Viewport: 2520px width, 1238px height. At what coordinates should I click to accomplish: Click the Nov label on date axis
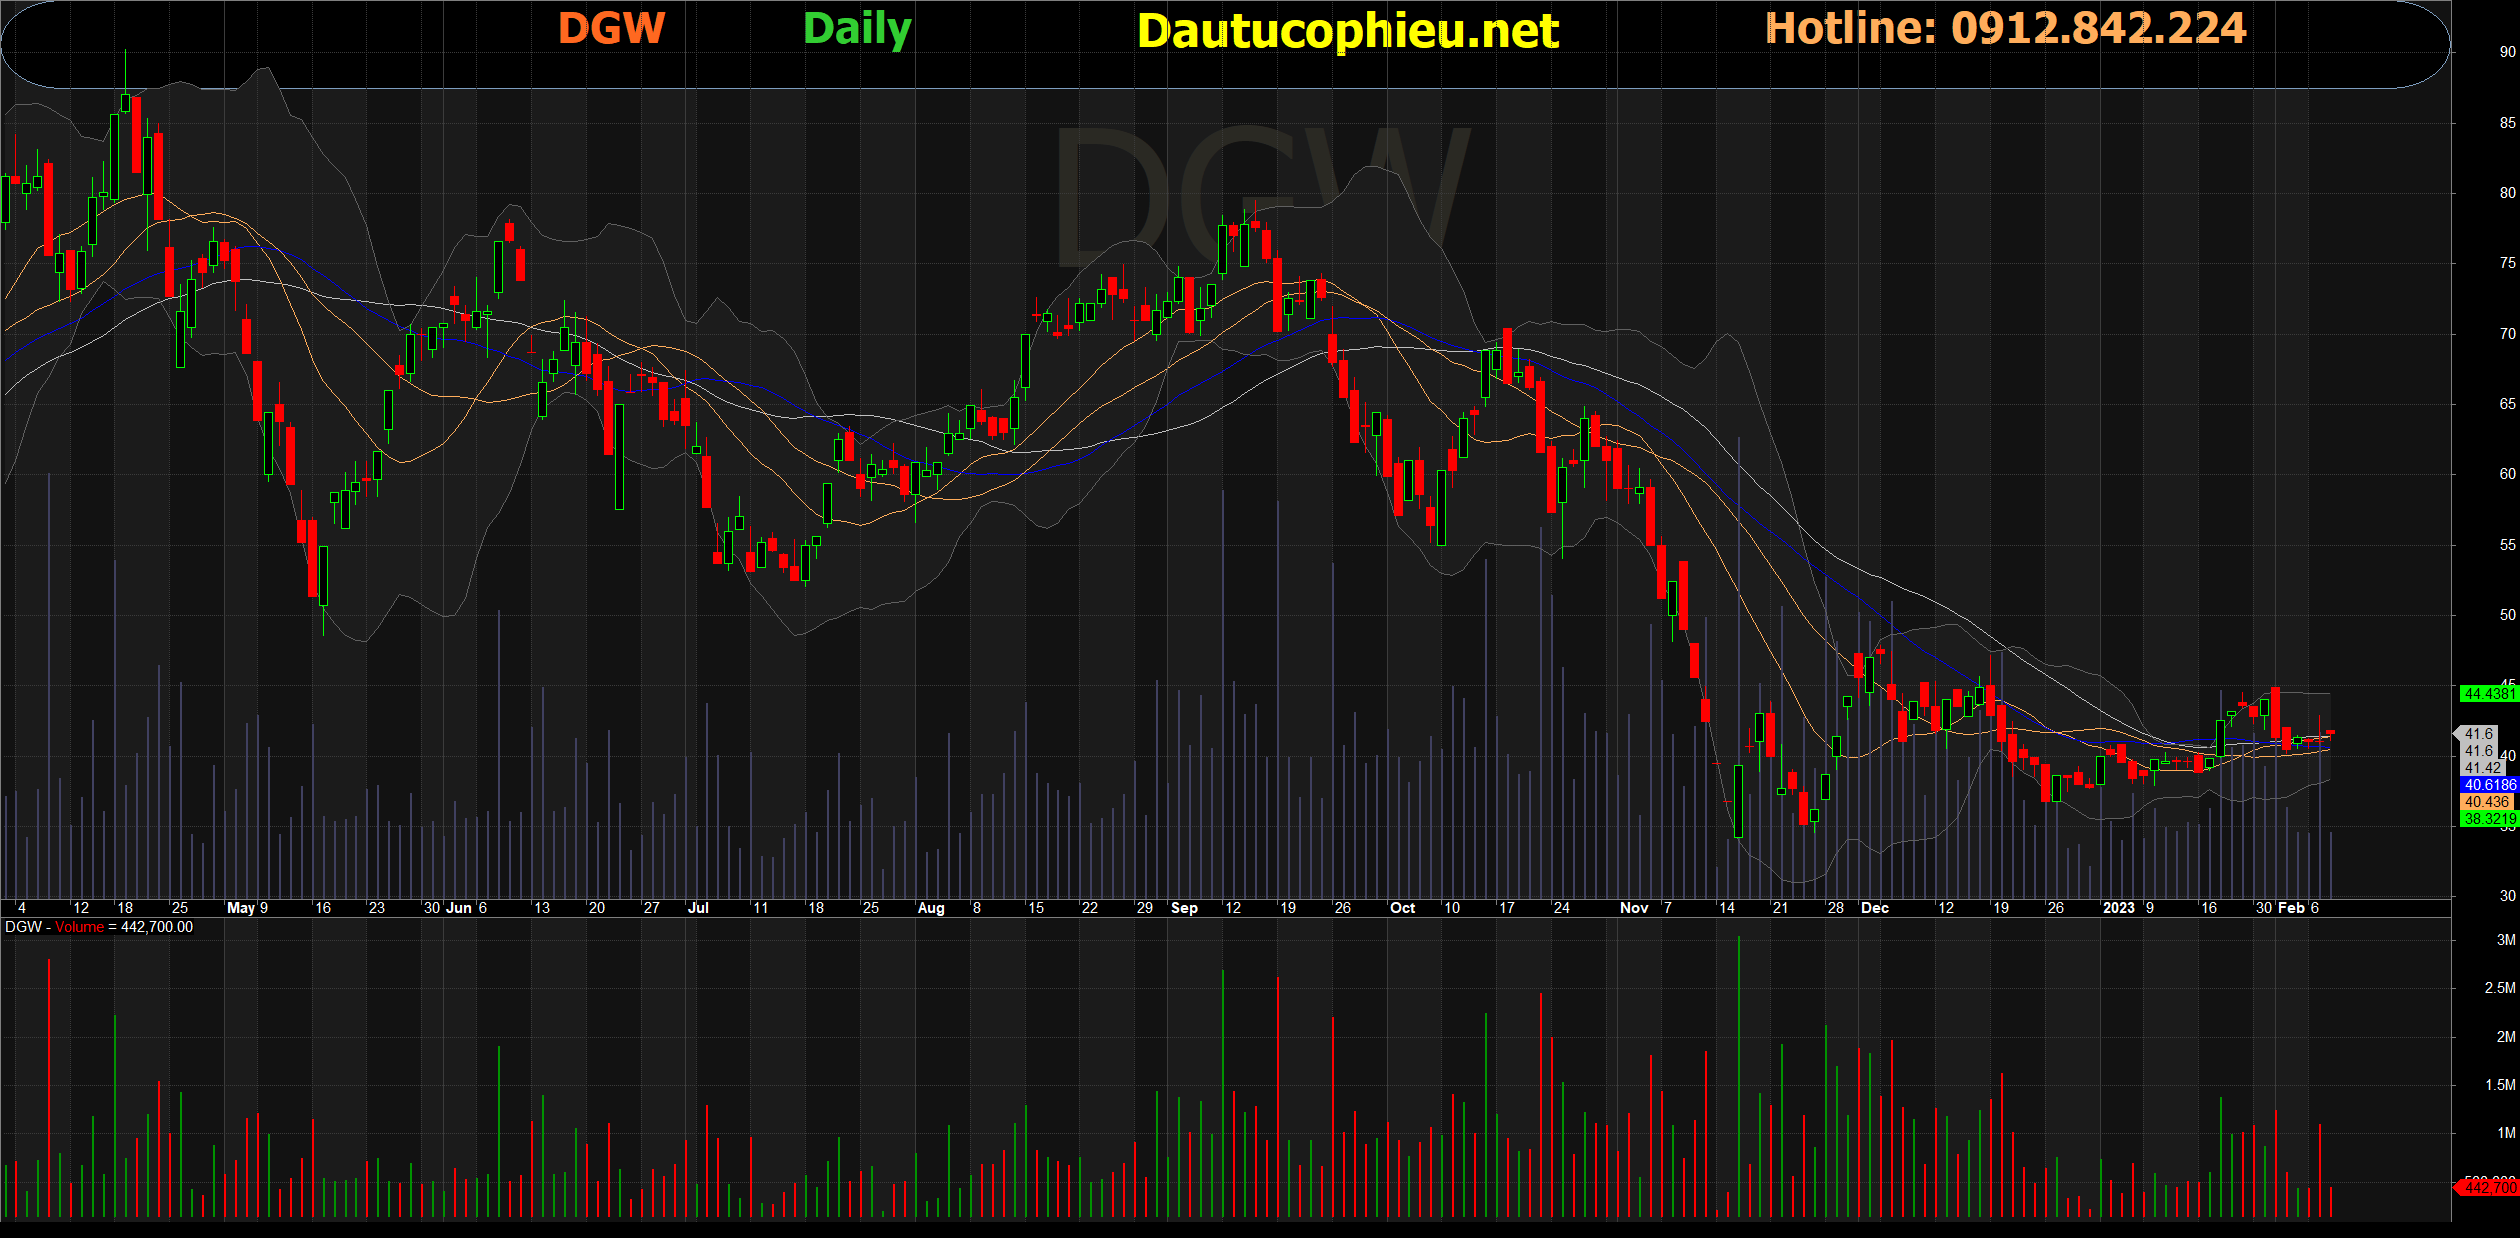[1633, 908]
